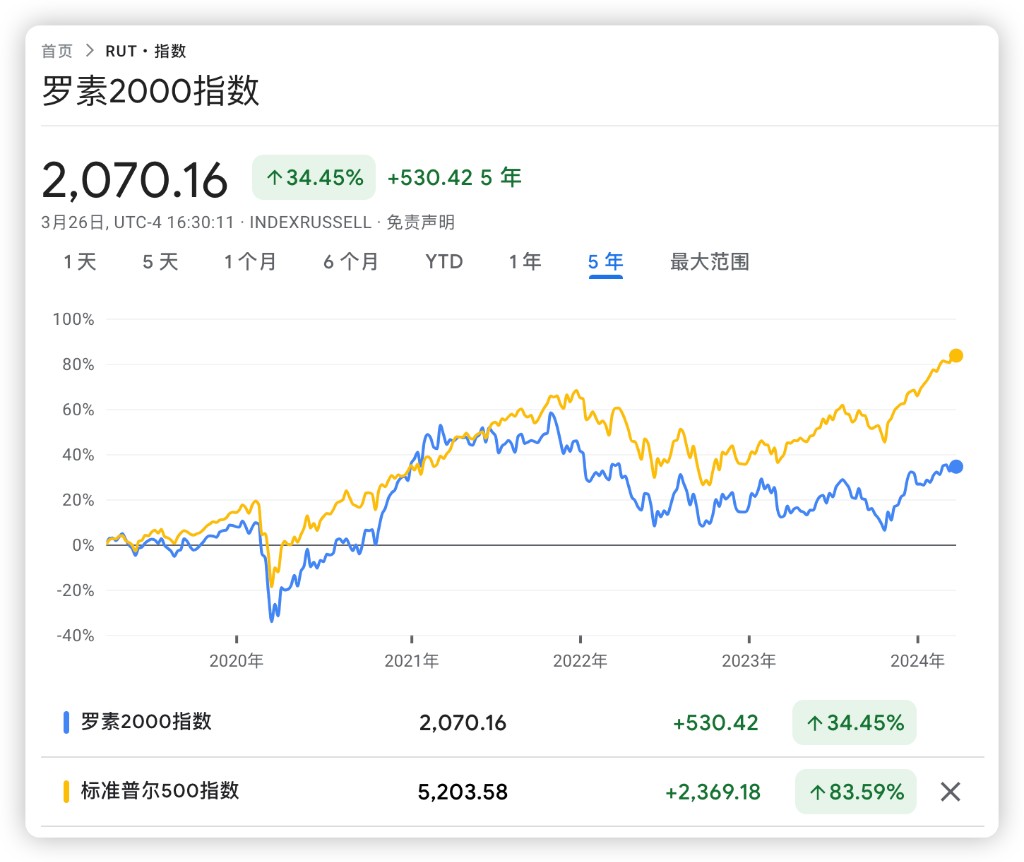This screenshot has height=862, width=1024.
Task: Click the yellow color marker for 标准普尔500指数
Action: (x=66, y=792)
